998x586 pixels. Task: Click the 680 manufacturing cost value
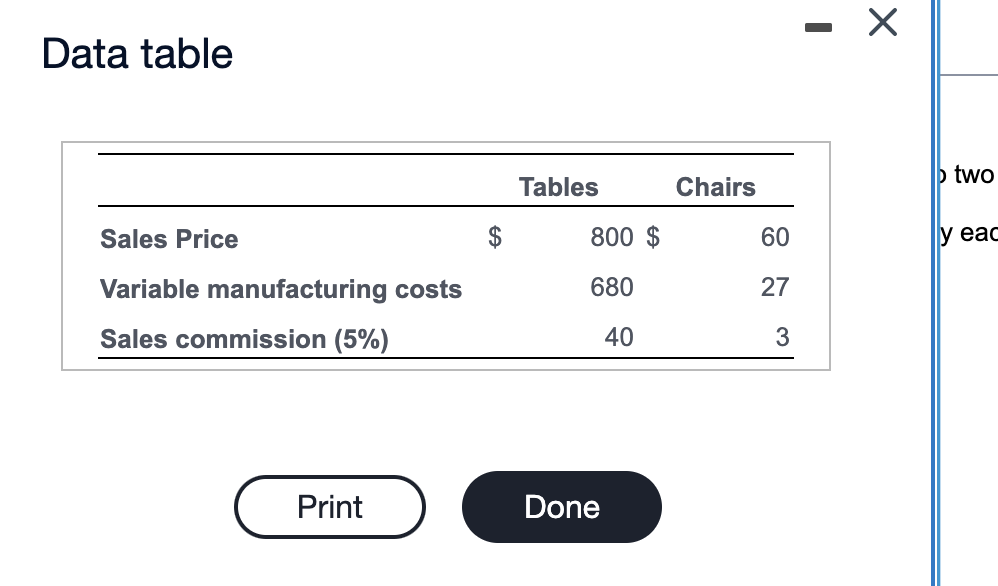(611, 287)
